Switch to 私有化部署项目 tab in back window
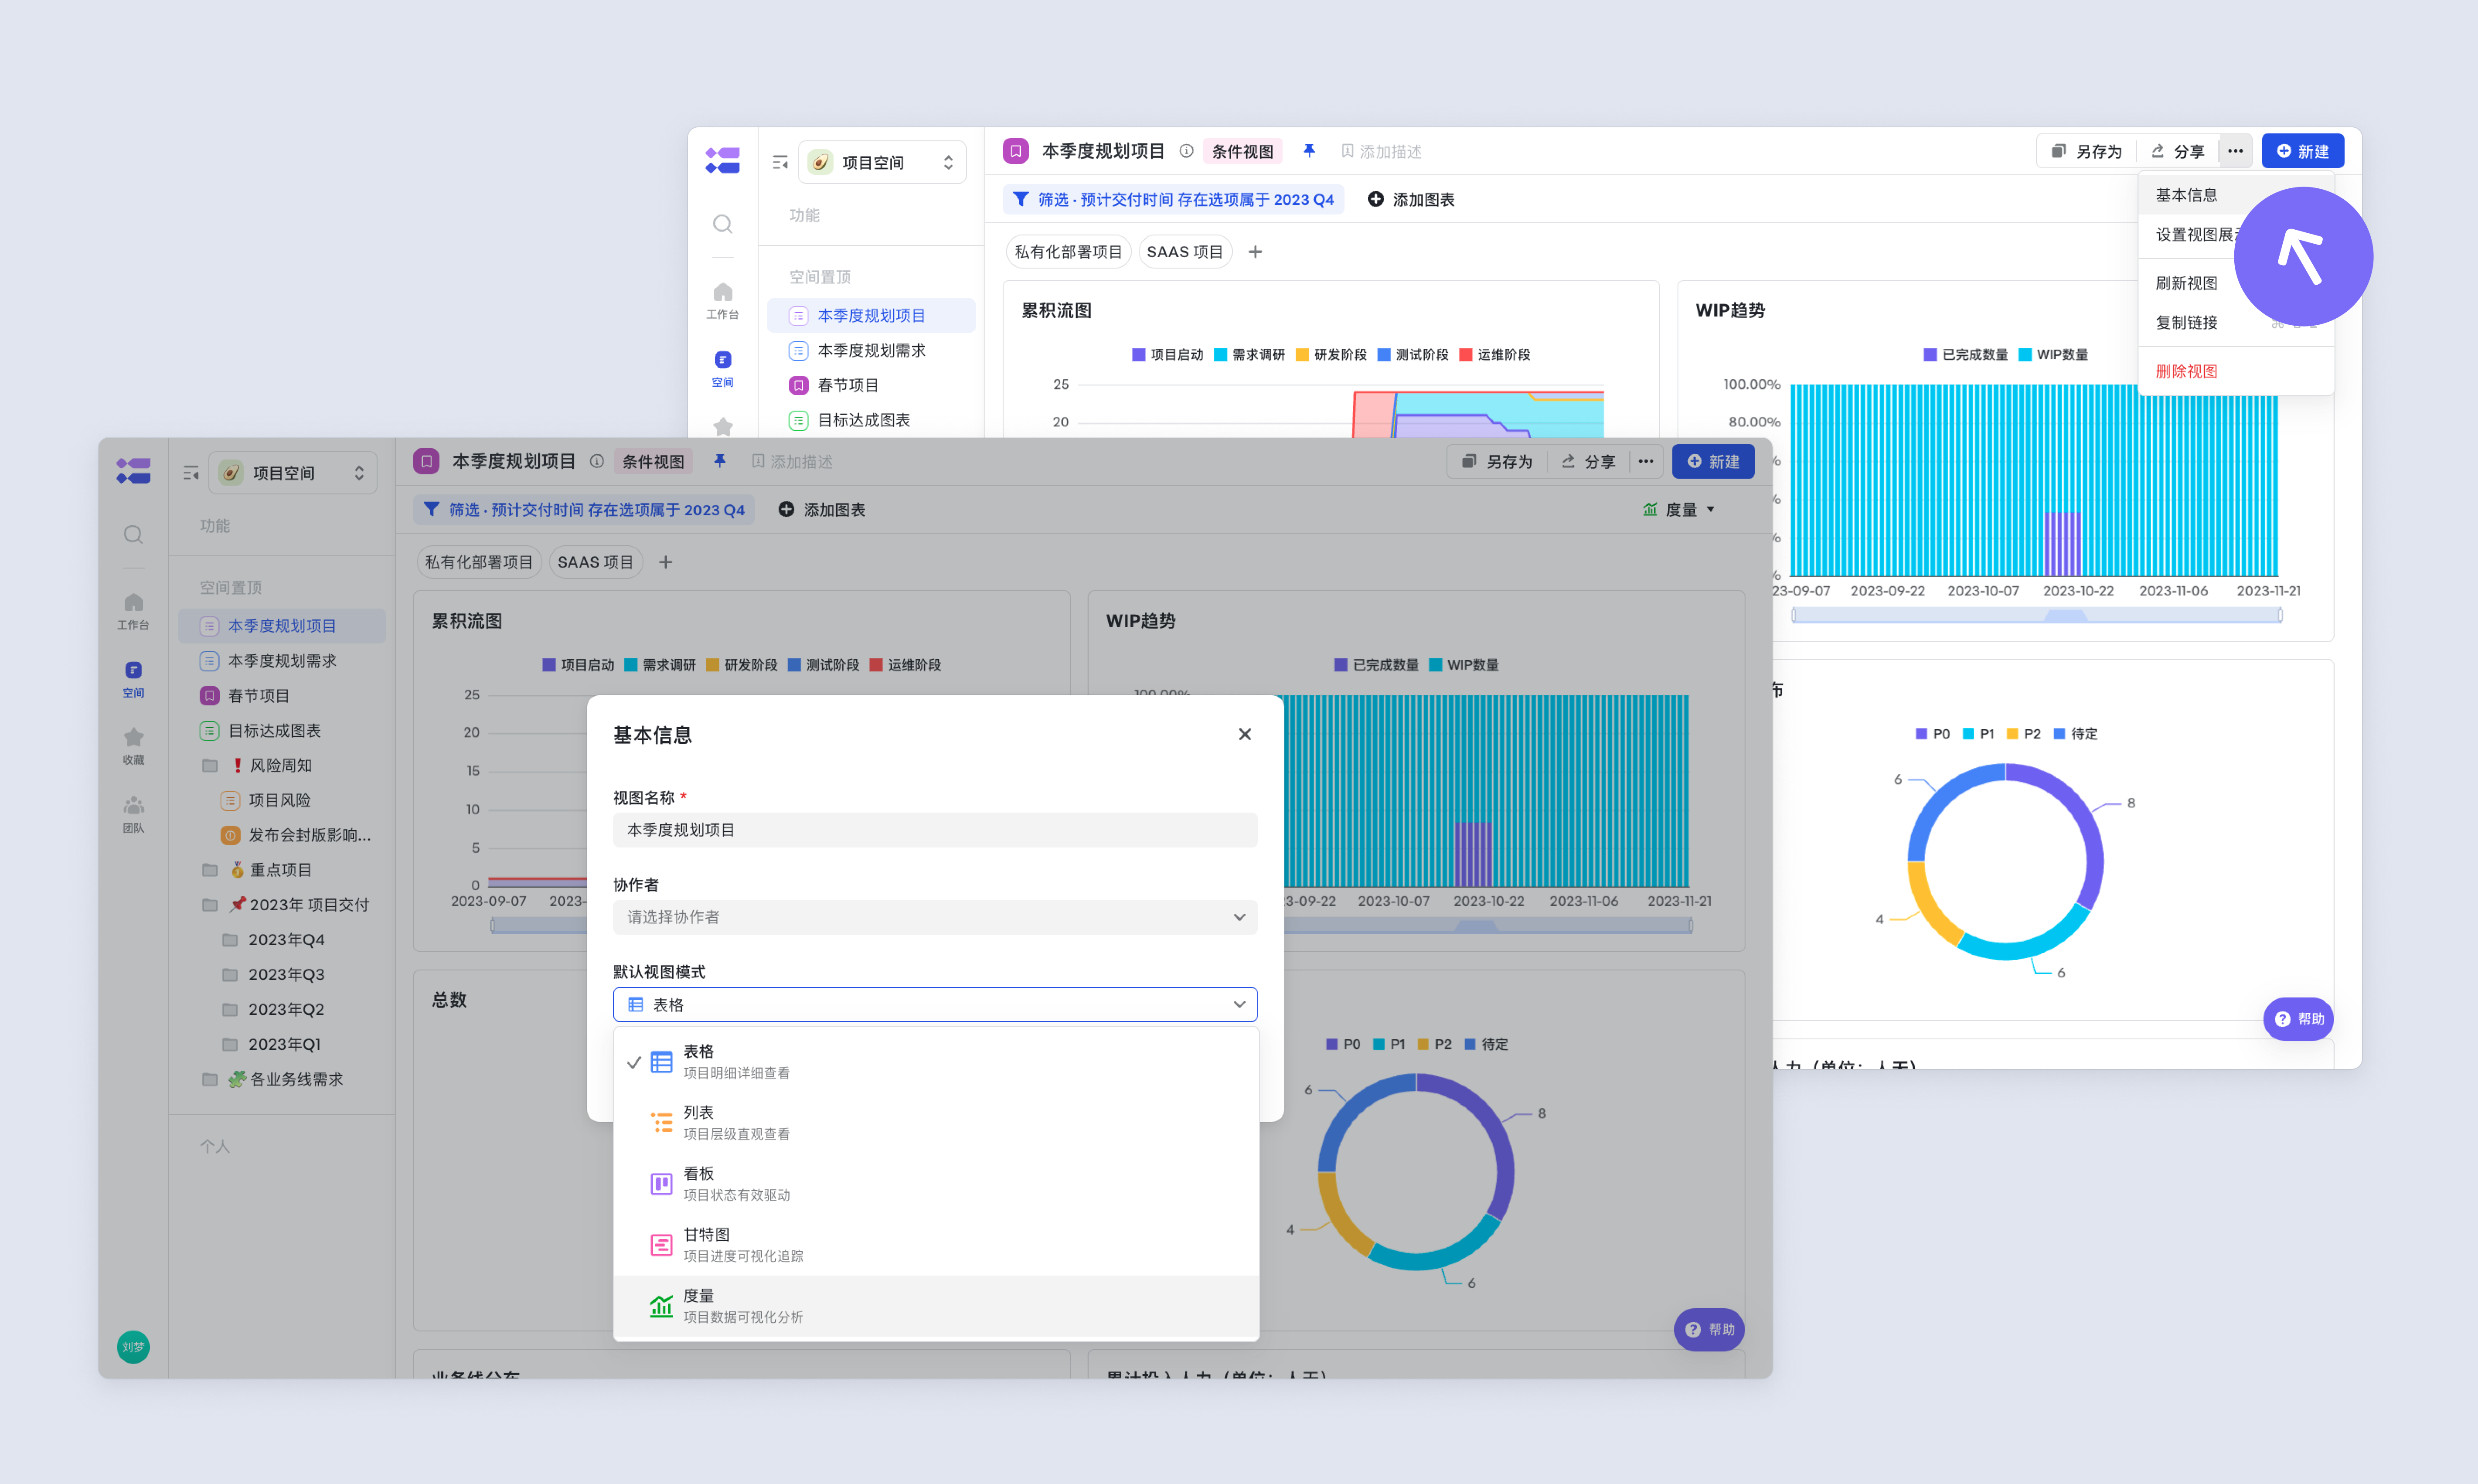The image size is (2478, 1484). point(1068,251)
